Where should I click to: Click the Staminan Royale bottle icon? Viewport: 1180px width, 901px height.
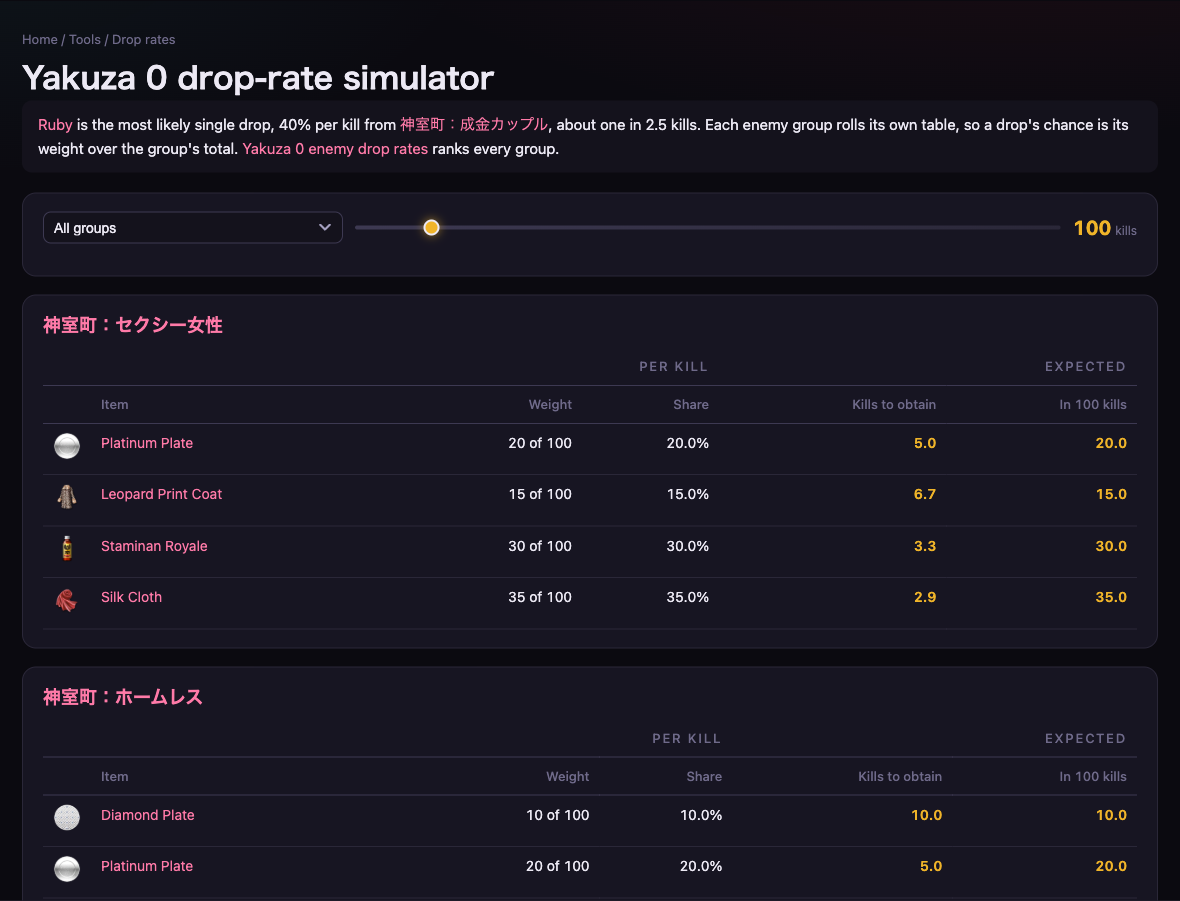67,548
